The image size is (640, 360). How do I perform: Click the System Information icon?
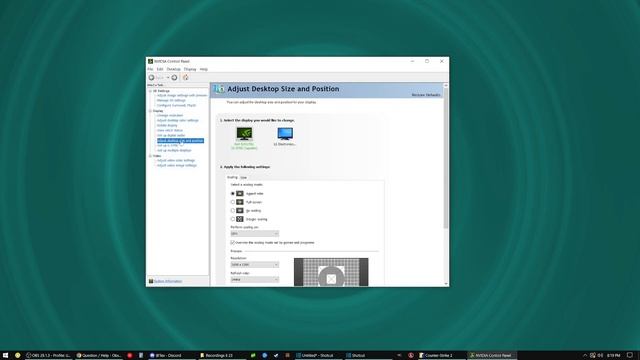pyautogui.click(x=151, y=281)
